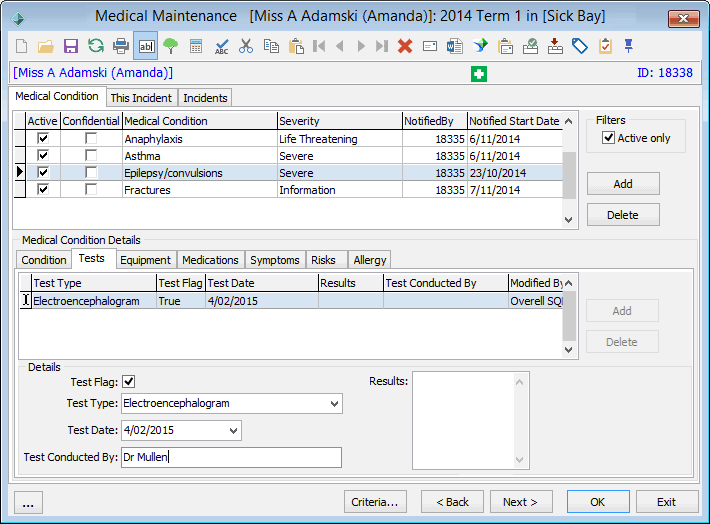
Task: Paste with the clipboard icon
Action: [296, 46]
